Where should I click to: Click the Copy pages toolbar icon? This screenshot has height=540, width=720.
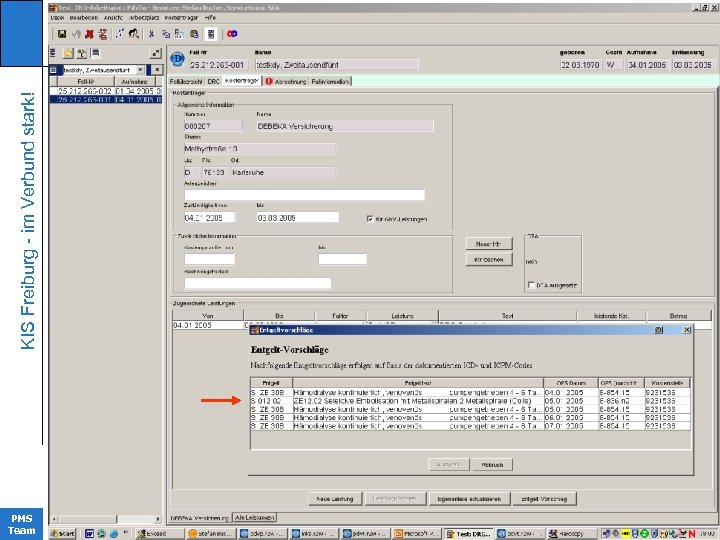(166, 34)
